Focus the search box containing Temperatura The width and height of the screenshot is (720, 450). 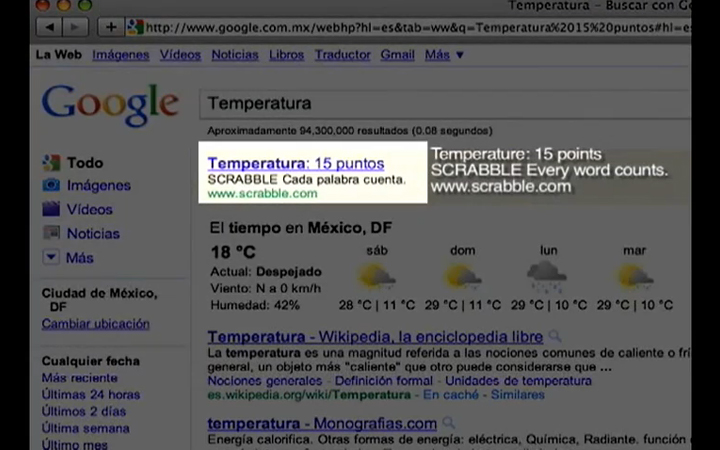pyautogui.click(x=445, y=103)
